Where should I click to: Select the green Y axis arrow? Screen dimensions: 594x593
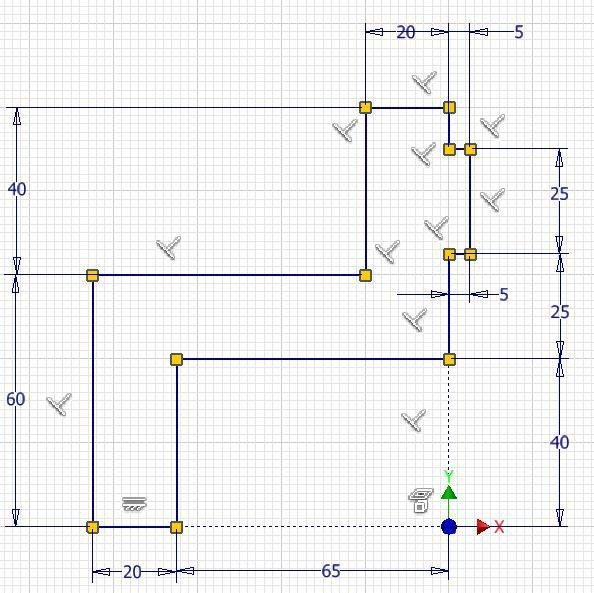coord(449,492)
